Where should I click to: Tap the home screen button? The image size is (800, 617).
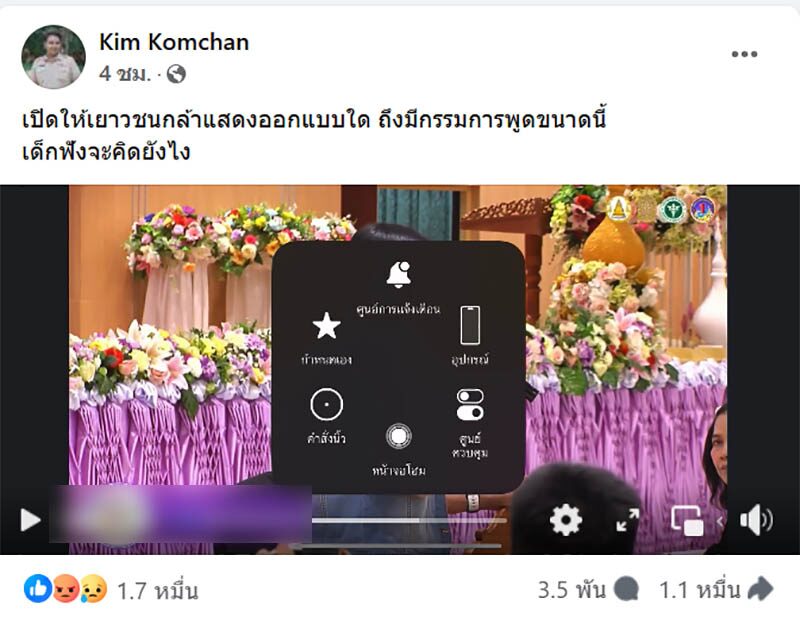(398, 436)
